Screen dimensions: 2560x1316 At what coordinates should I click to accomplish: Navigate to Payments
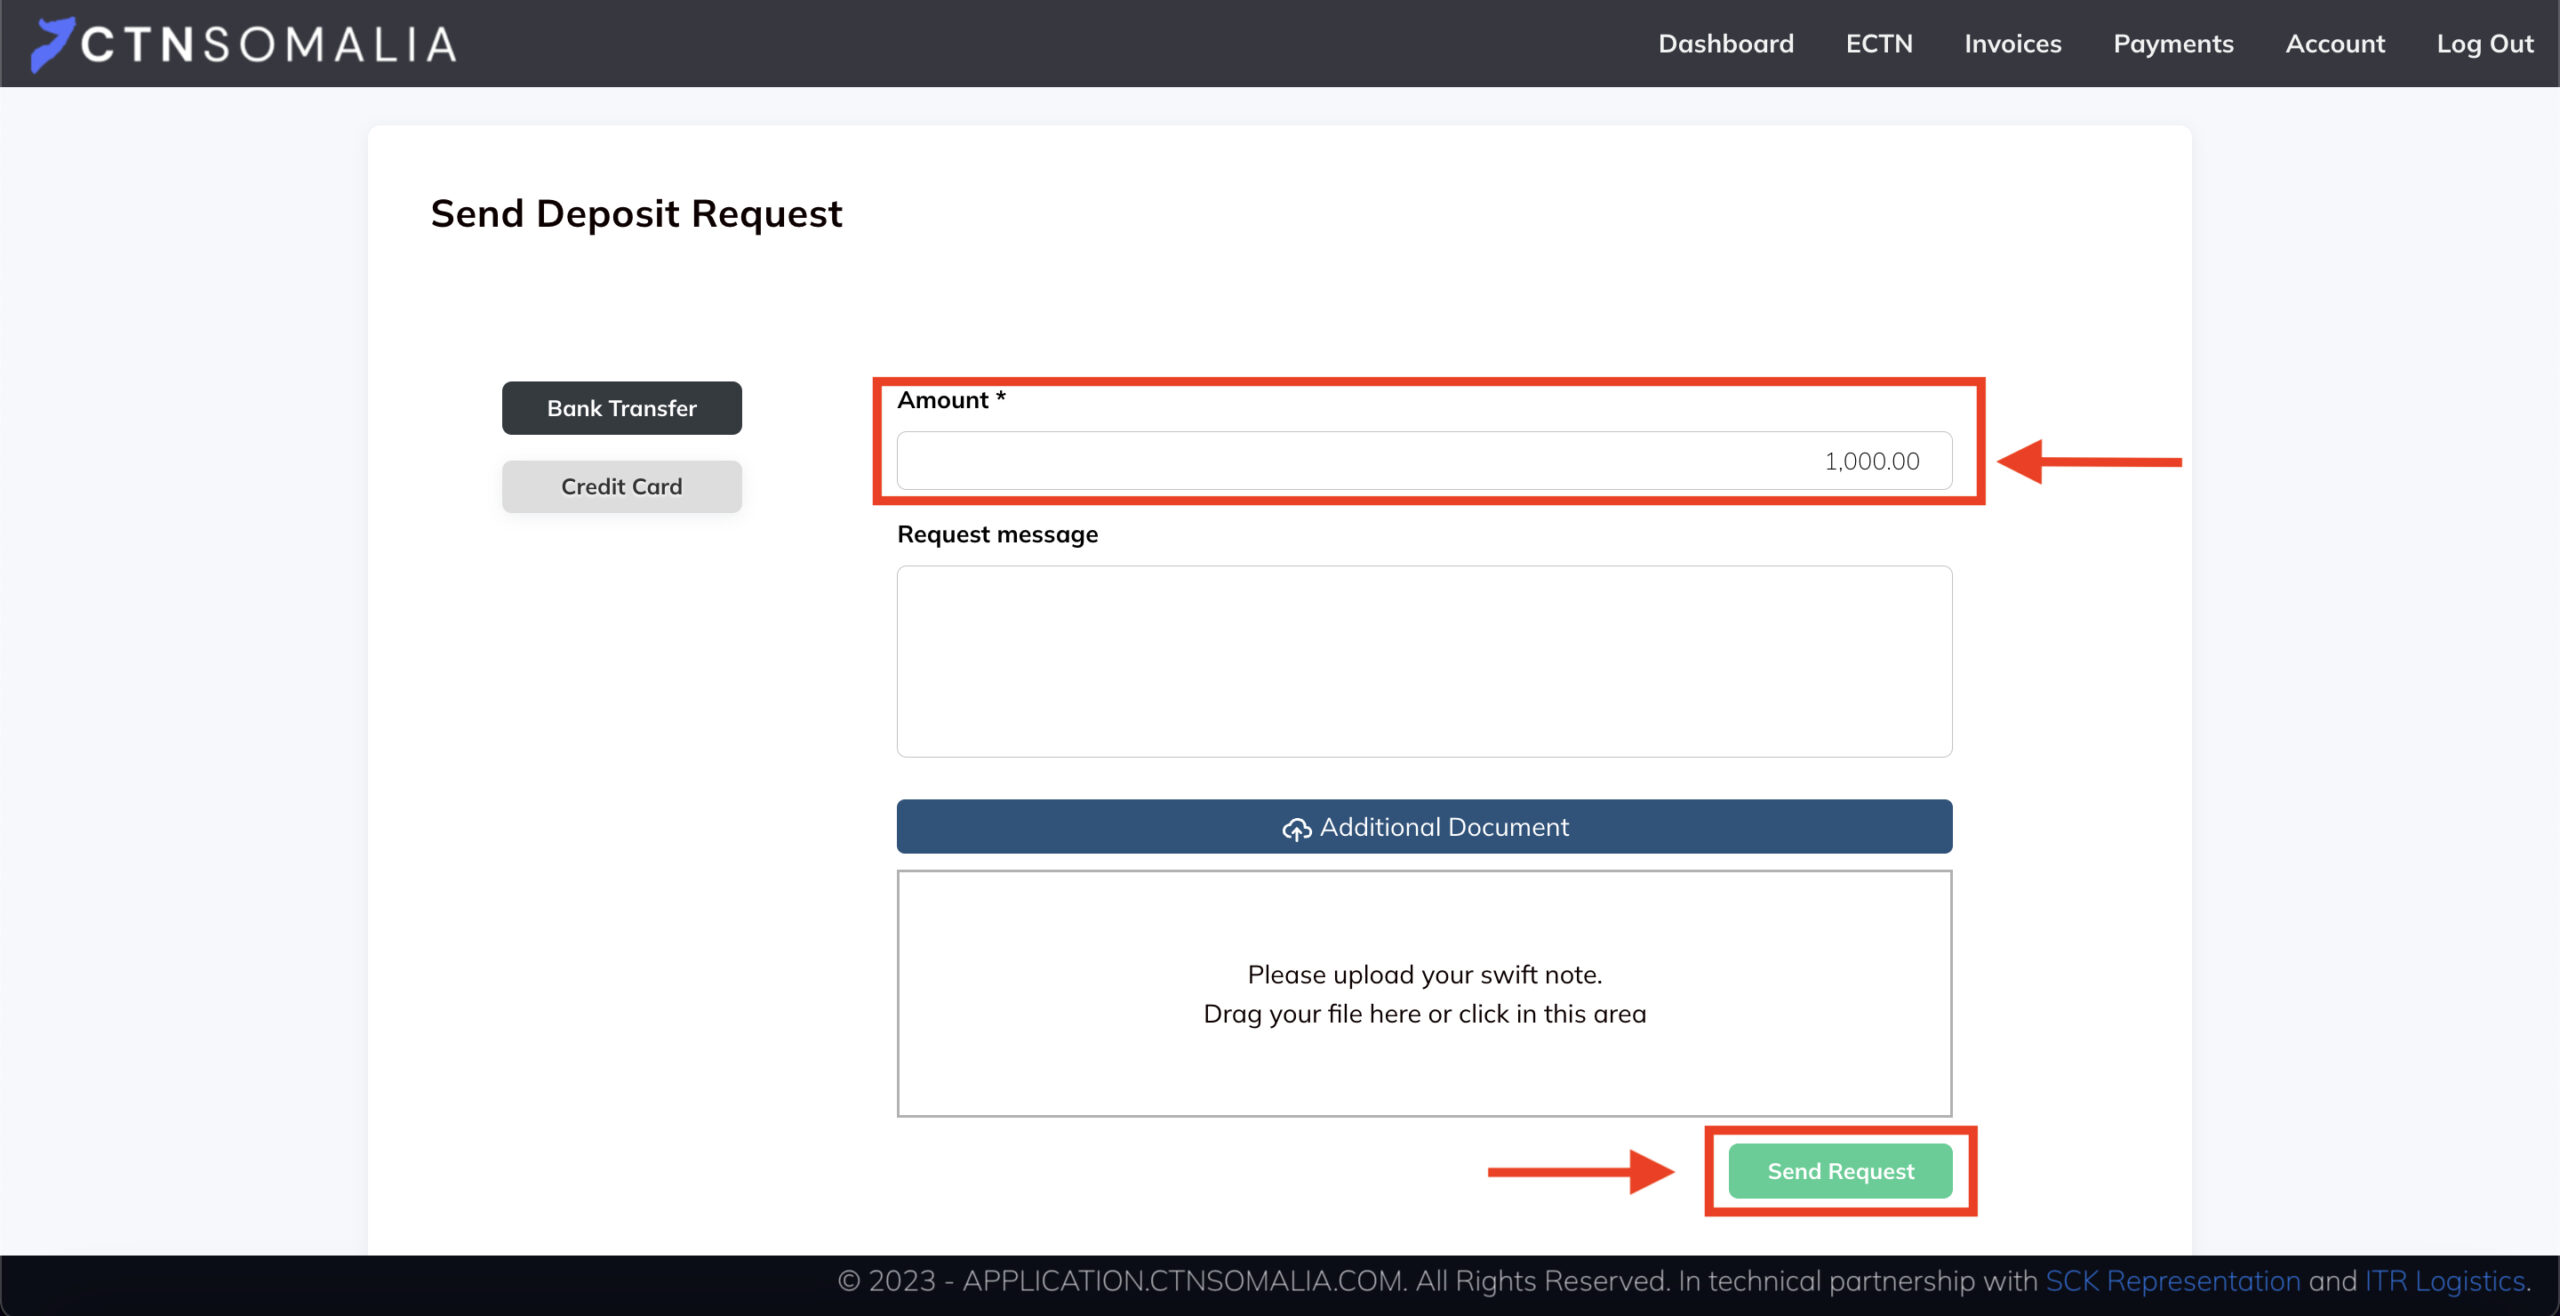2173,44
